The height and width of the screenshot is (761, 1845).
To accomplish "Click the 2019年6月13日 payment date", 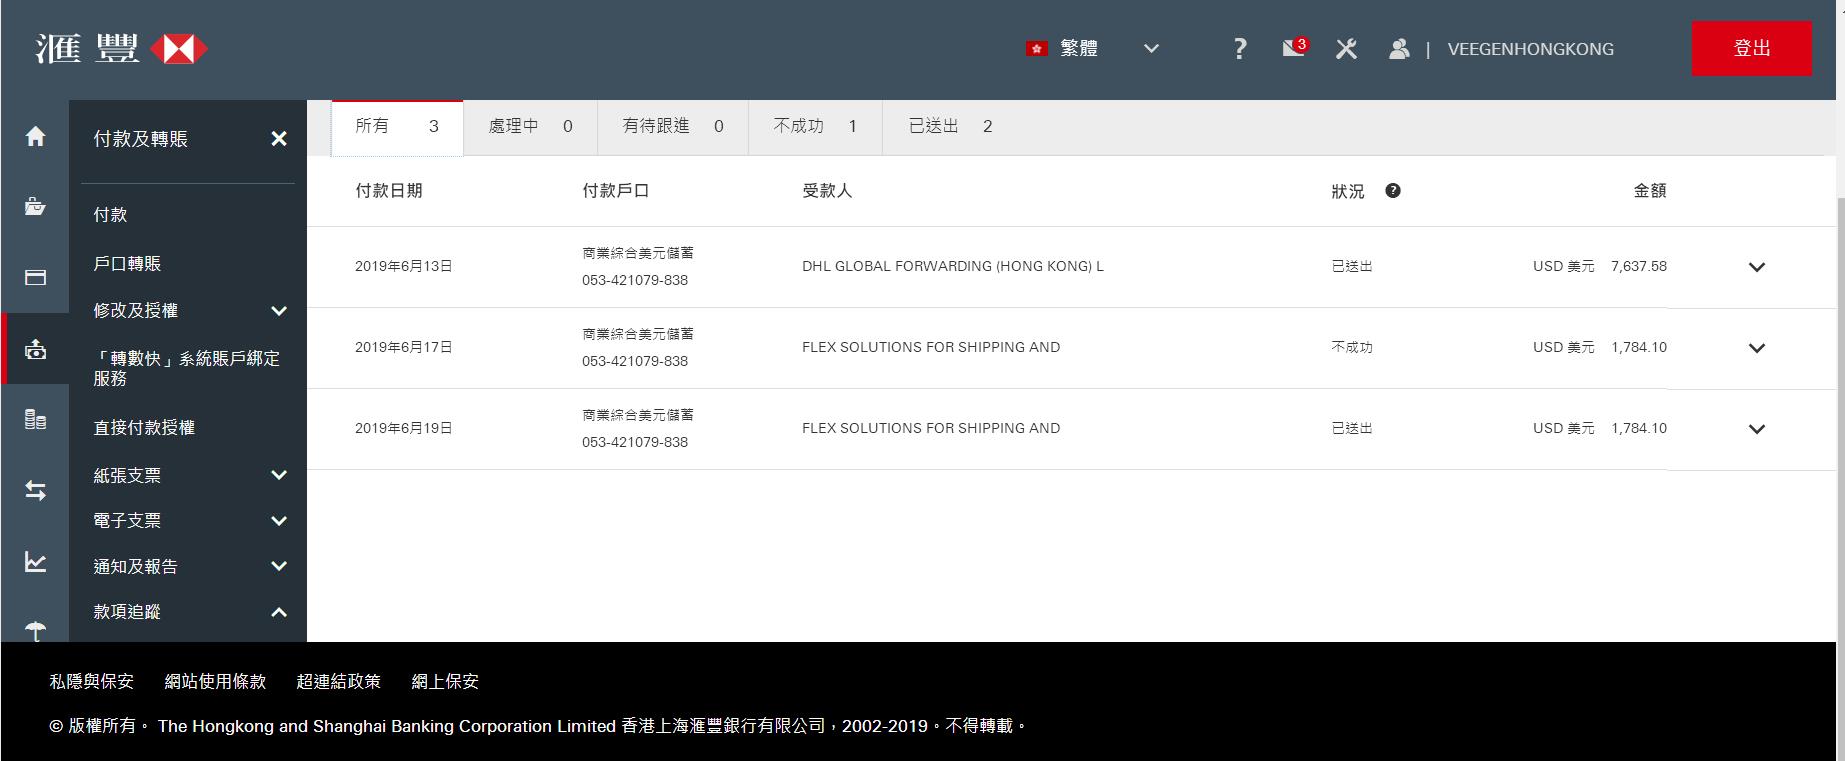I will (x=404, y=266).
